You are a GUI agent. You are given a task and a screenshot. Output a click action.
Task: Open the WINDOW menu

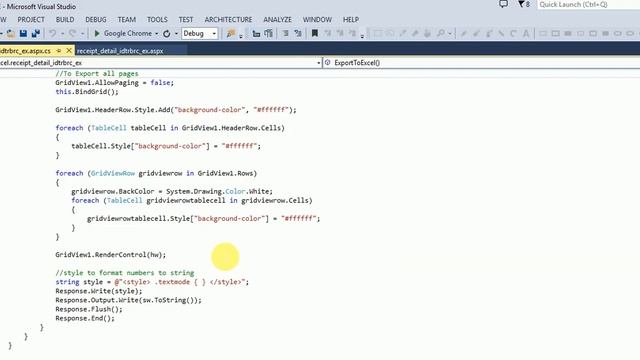[317, 20]
